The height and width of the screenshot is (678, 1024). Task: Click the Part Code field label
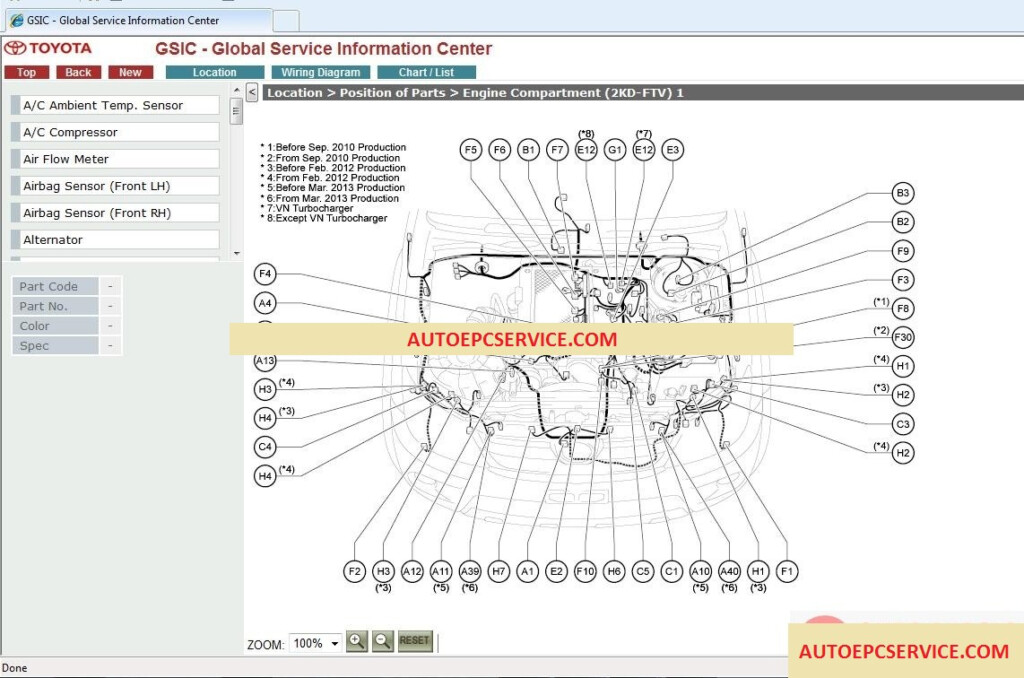(x=56, y=286)
